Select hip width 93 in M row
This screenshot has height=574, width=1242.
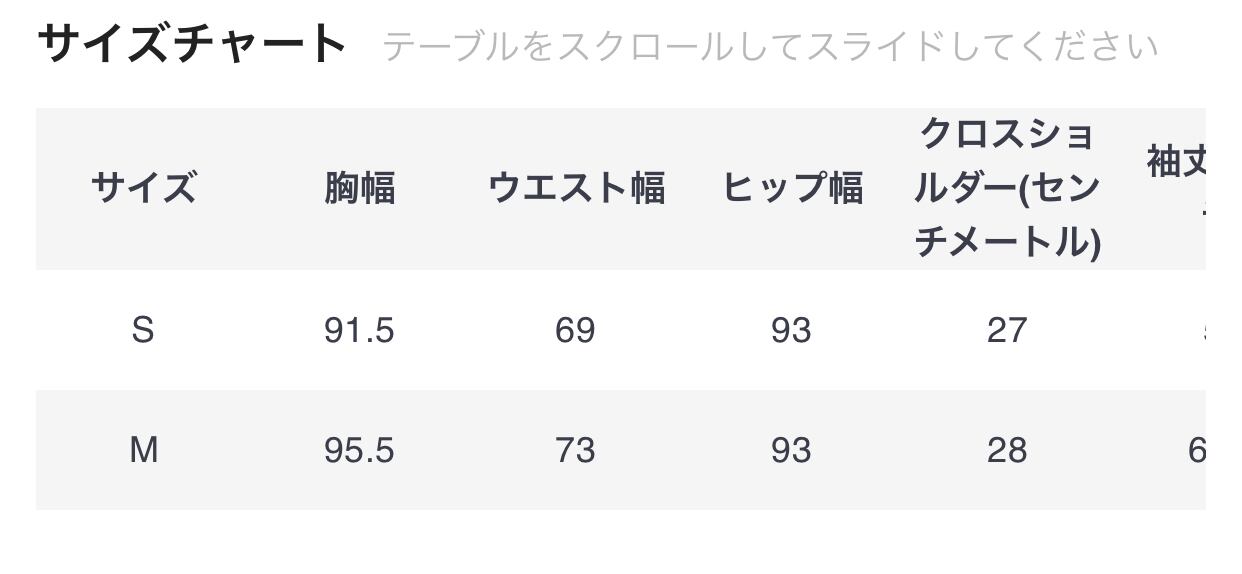[791, 451]
